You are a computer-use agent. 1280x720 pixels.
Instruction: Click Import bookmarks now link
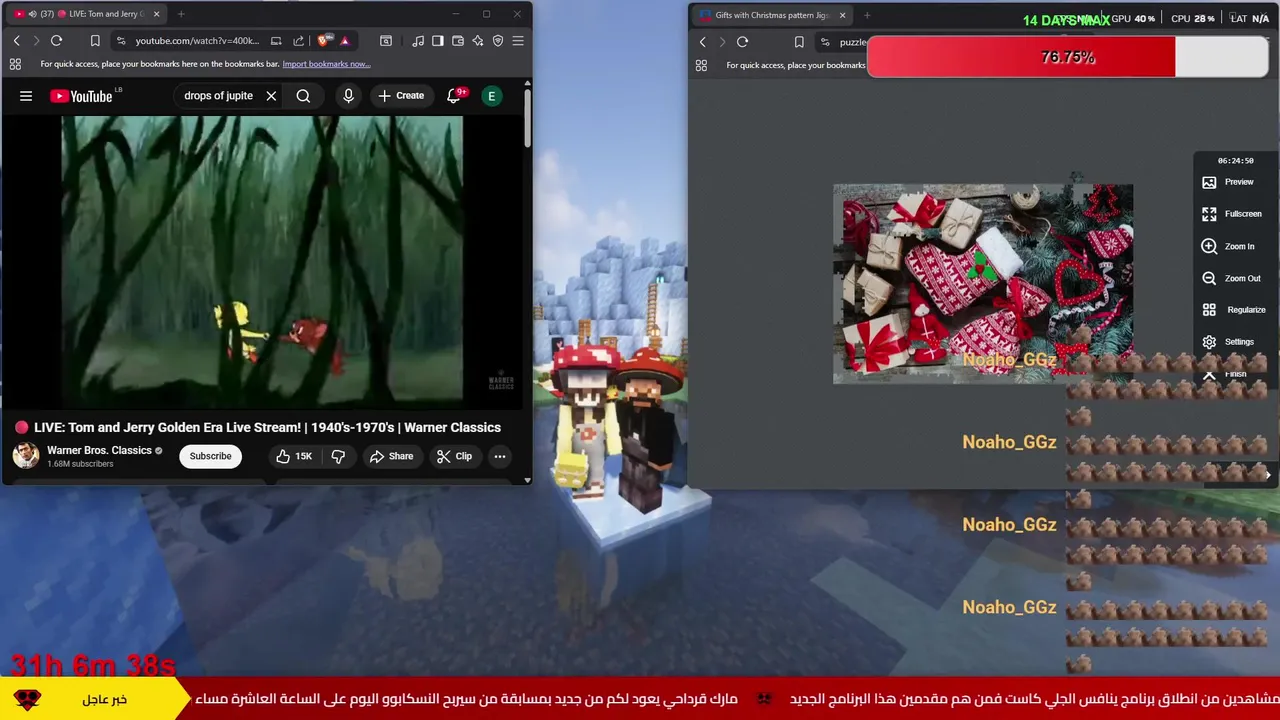click(326, 64)
